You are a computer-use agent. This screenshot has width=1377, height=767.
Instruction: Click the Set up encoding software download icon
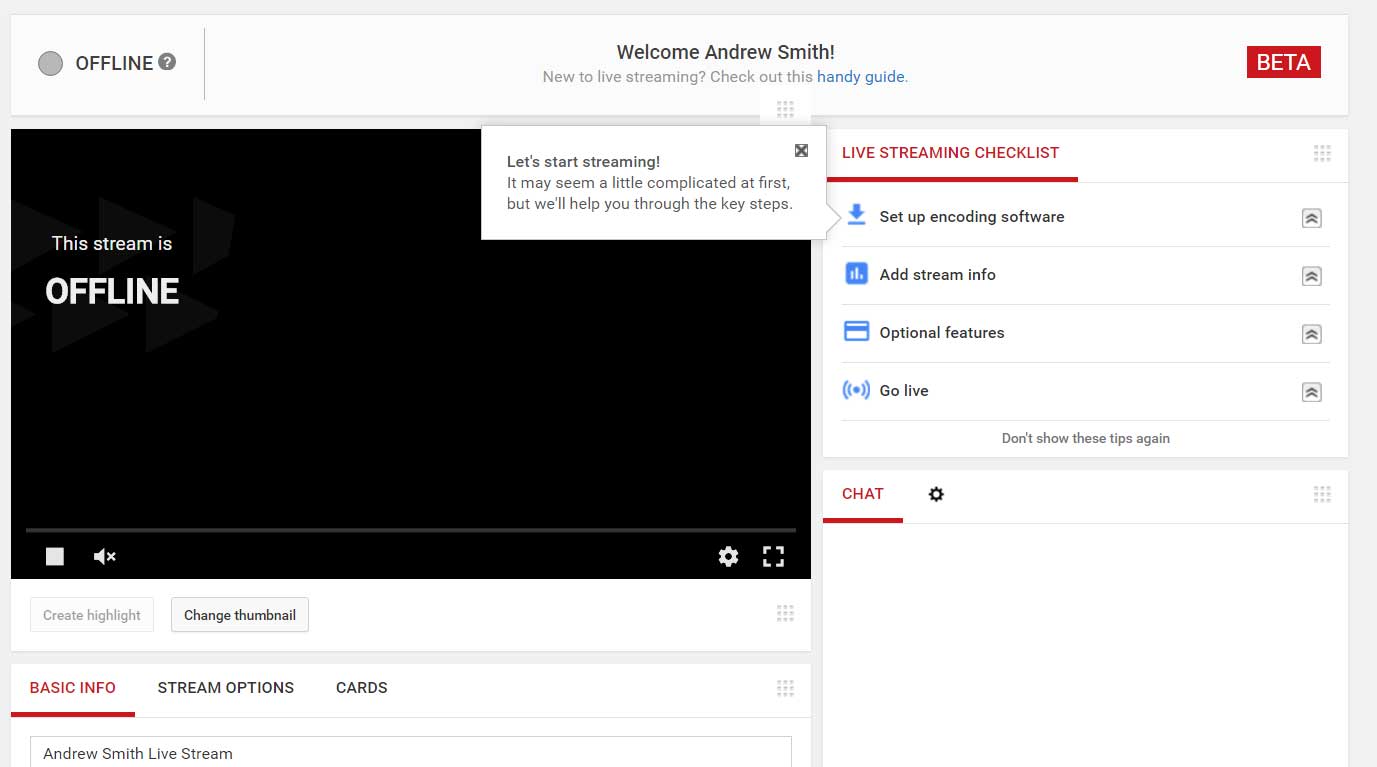[856, 216]
